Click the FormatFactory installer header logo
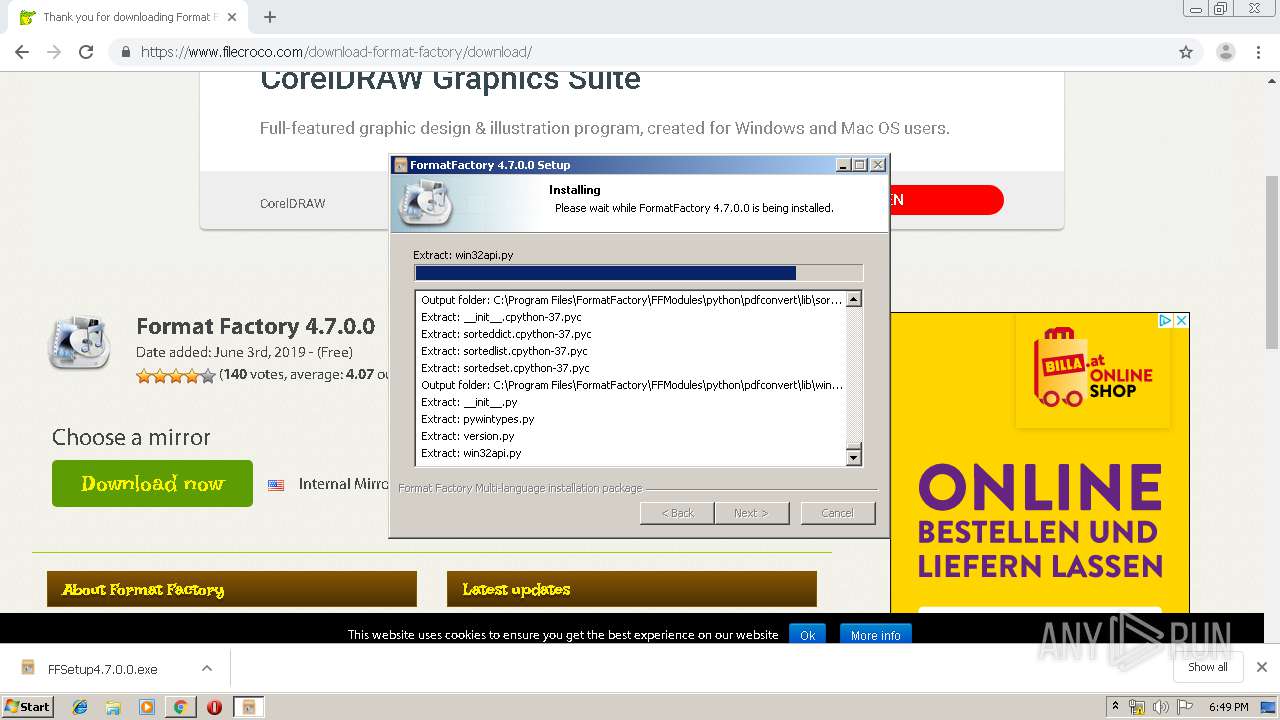The height and width of the screenshot is (720, 1280). [x=425, y=202]
